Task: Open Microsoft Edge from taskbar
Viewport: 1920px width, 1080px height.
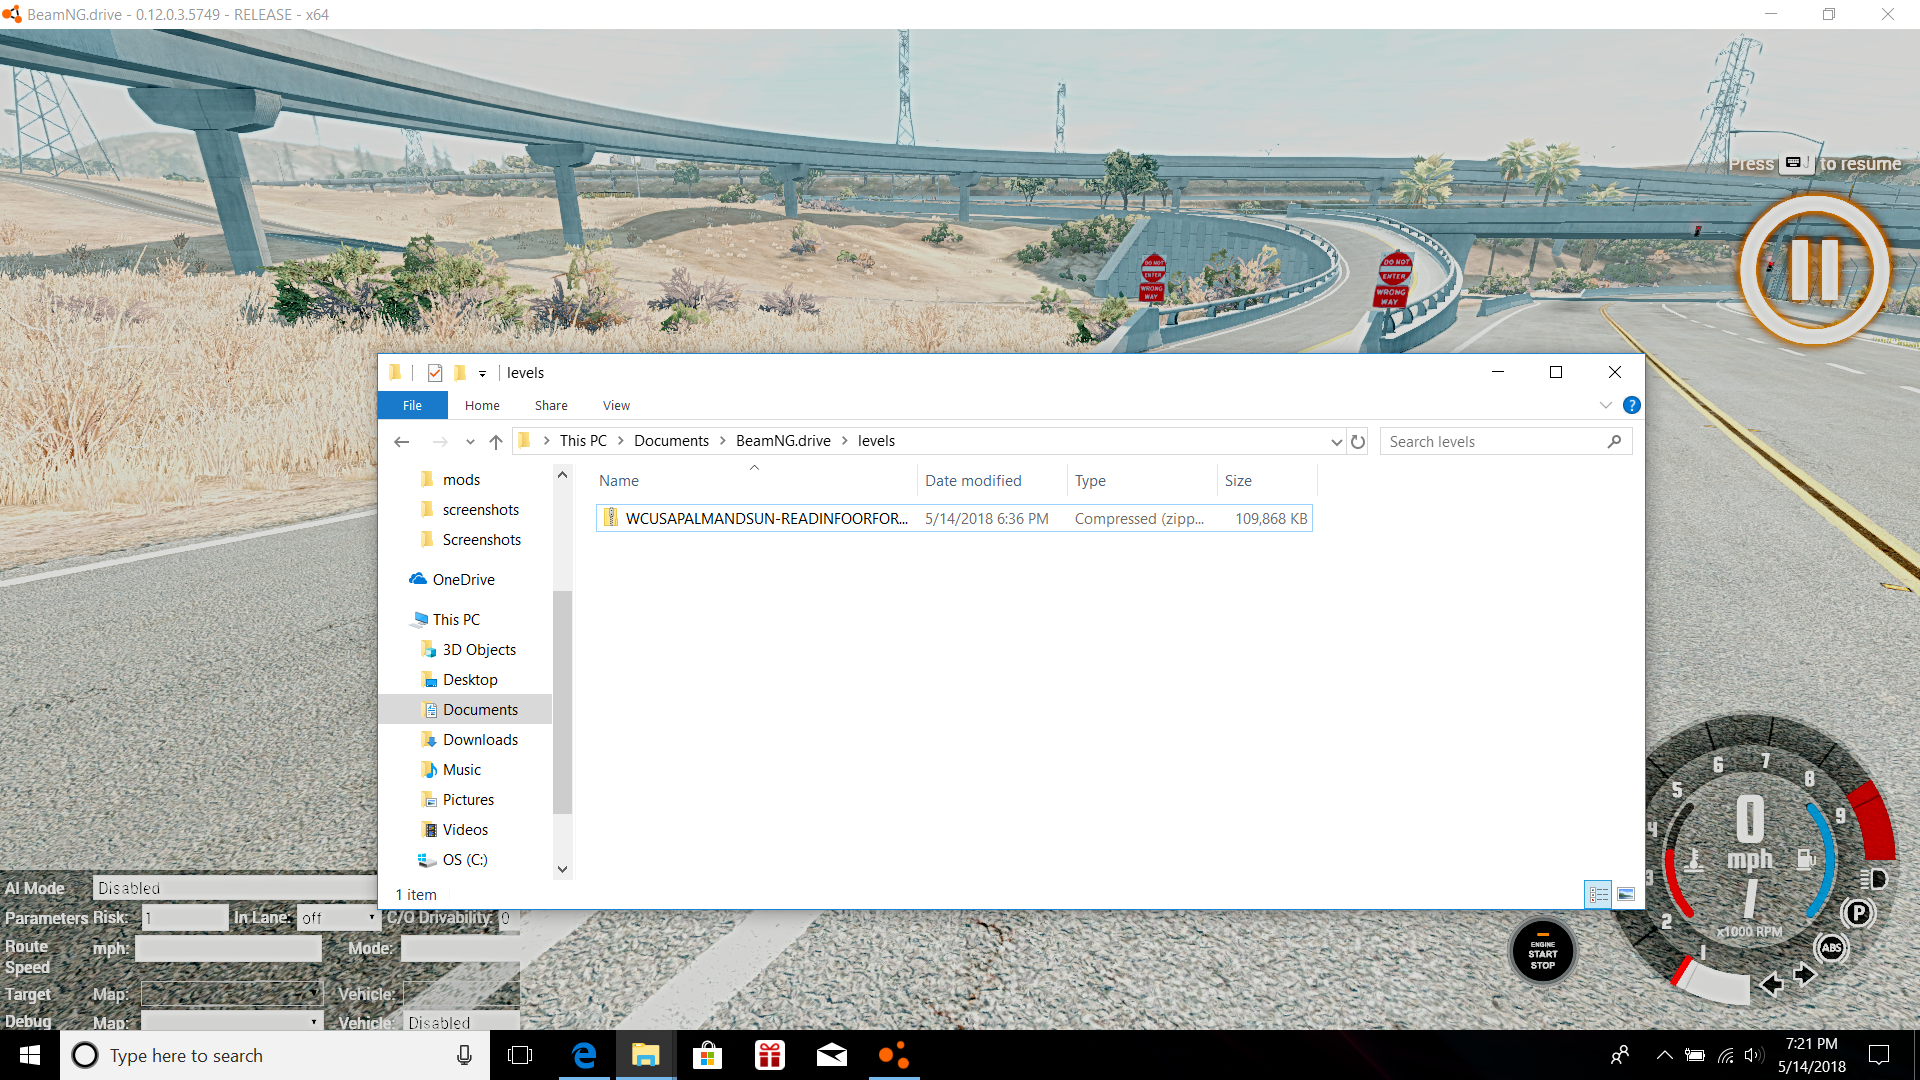Action: [x=584, y=1055]
